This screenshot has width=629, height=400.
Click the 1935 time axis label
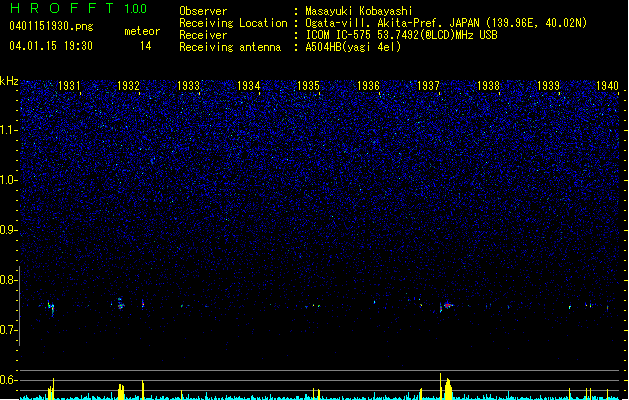(x=308, y=86)
